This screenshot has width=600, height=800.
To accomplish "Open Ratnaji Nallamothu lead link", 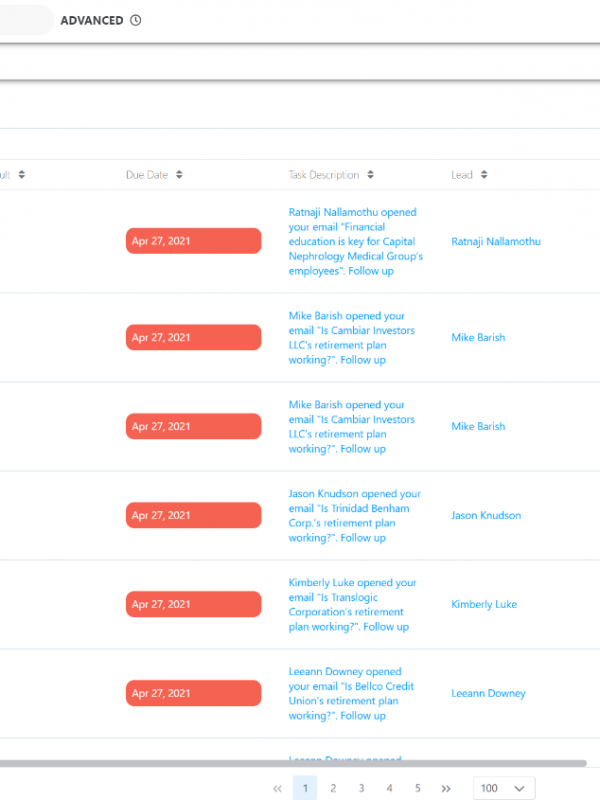I will pyautogui.click(x=496, y=241).
